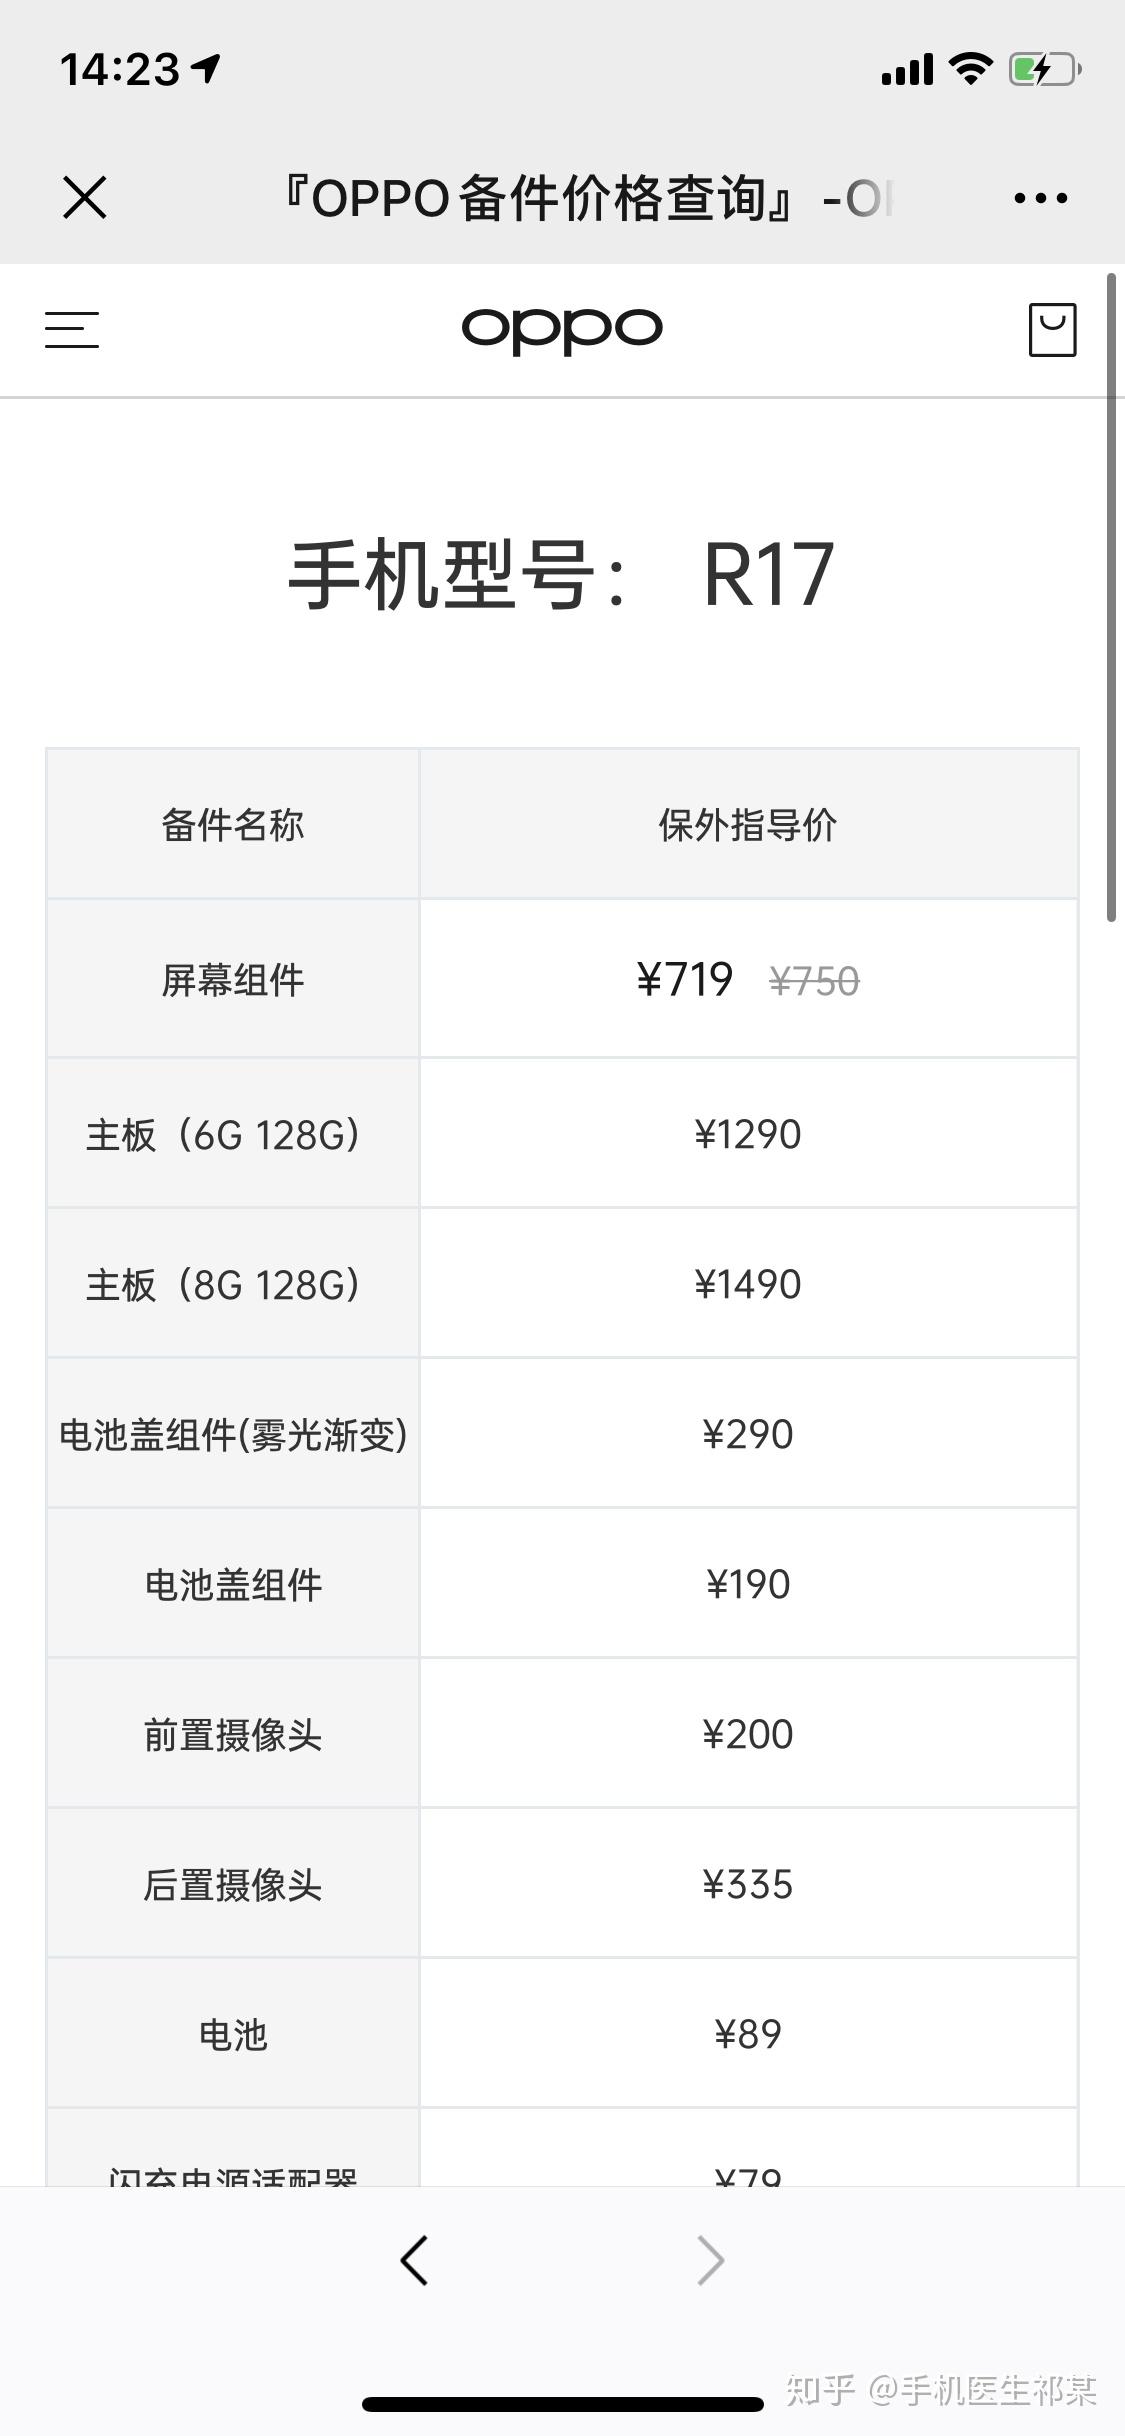Open the three-dot more options menu
Viewport: 1125px width, 2436px height.
pos(1040,198)
